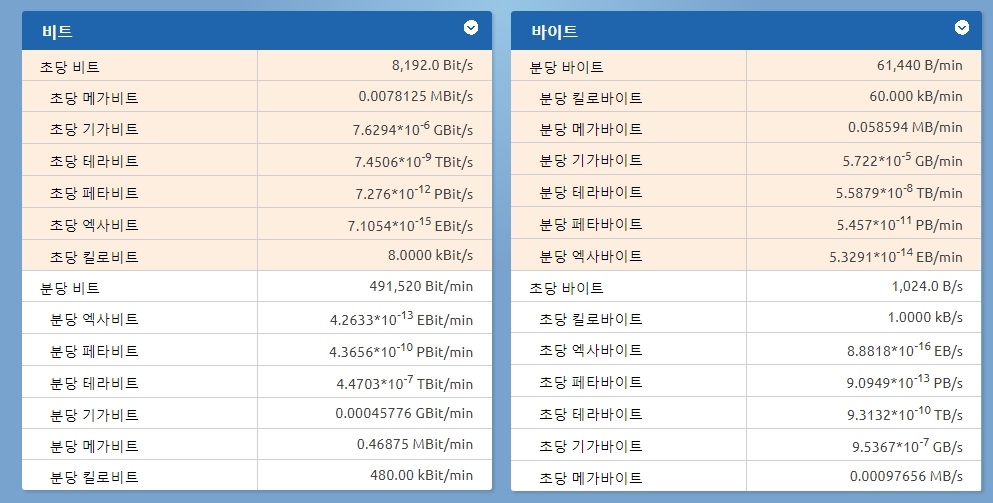The image size is (993, 503).
Task: Click the 5.722*10^-5 GB/min value
Action: [903, 160]
